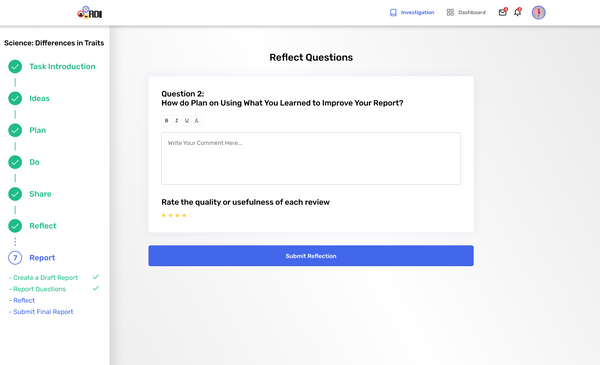Click the comment text area
Viewport: 600px width, 365px height.
(311, 158)
